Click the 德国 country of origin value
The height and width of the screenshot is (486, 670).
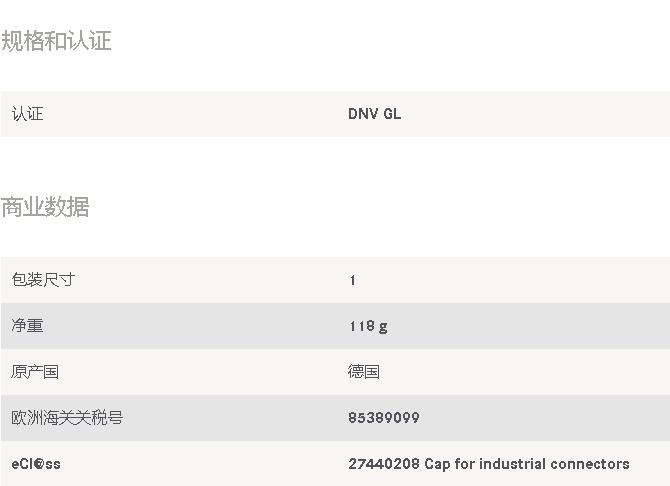point(364,372)
